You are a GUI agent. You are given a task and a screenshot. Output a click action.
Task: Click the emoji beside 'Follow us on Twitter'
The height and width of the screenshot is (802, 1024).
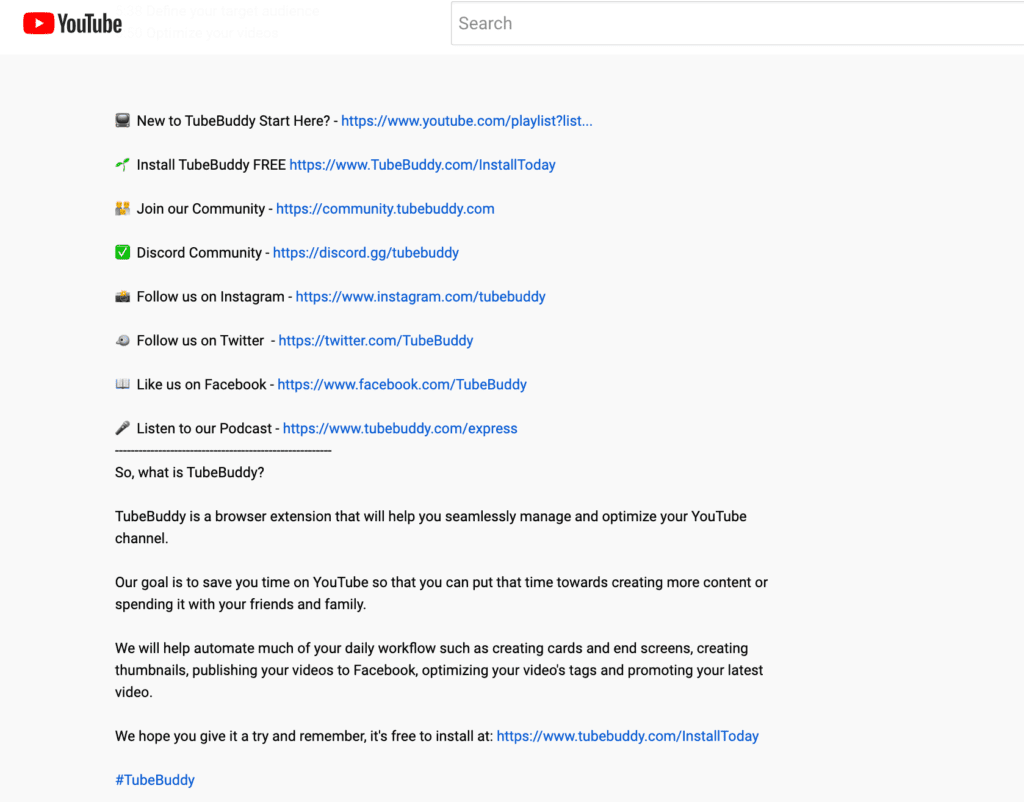coord(123,341)
